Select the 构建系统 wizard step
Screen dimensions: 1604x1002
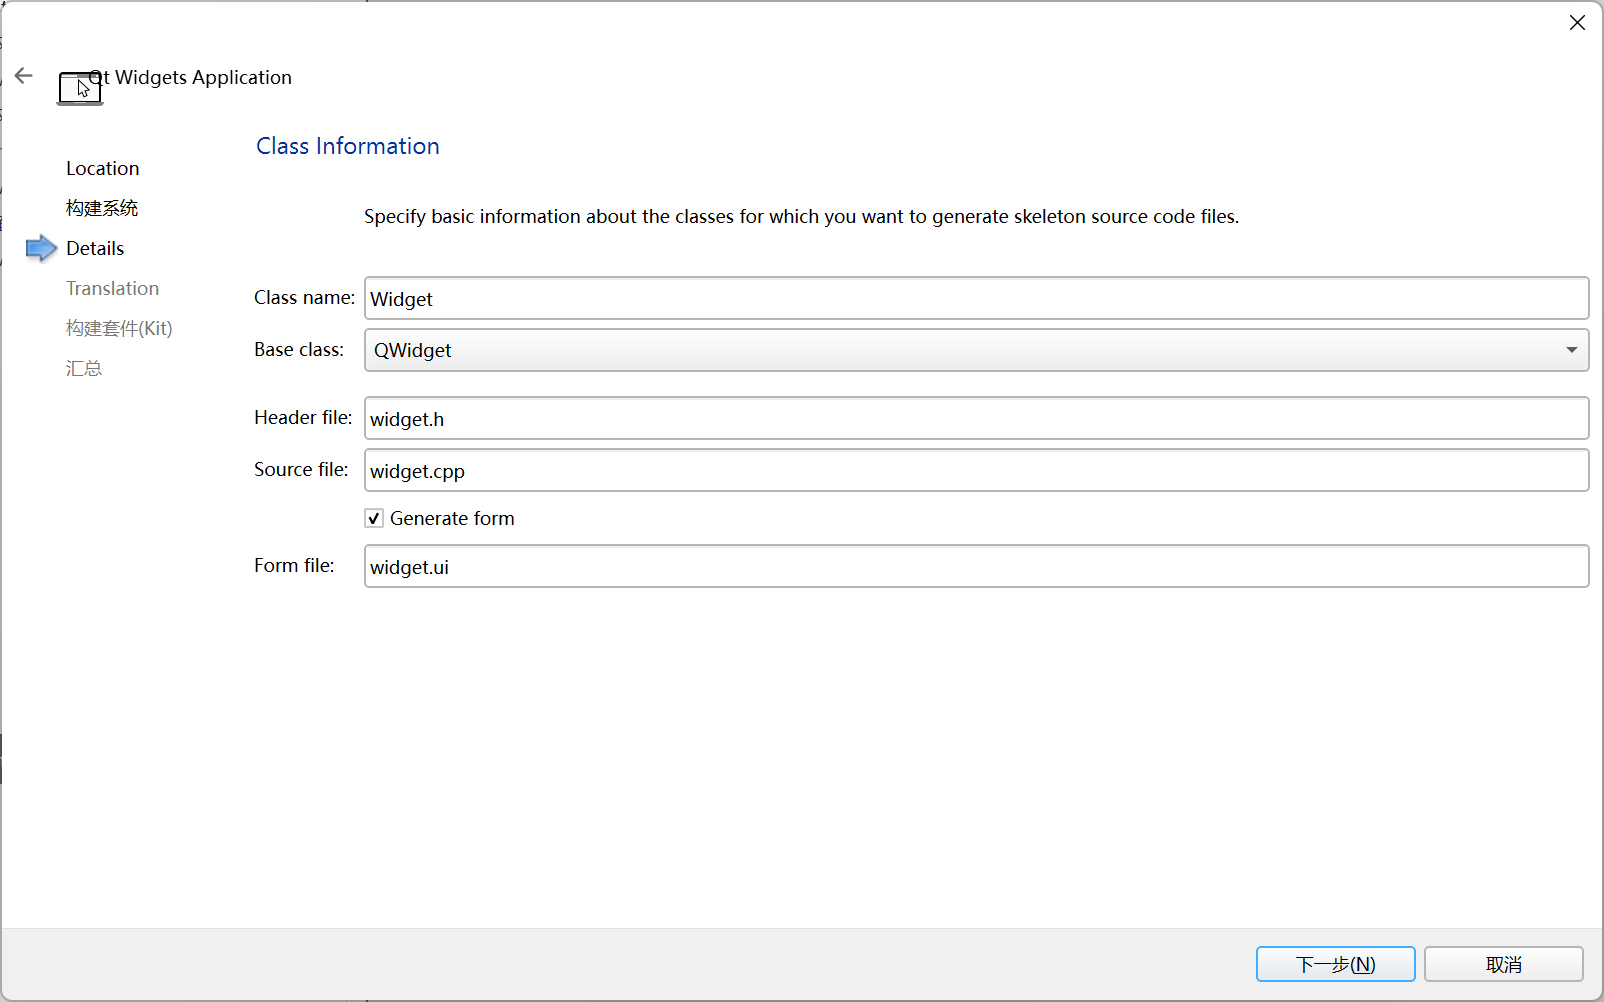[102, 208]
